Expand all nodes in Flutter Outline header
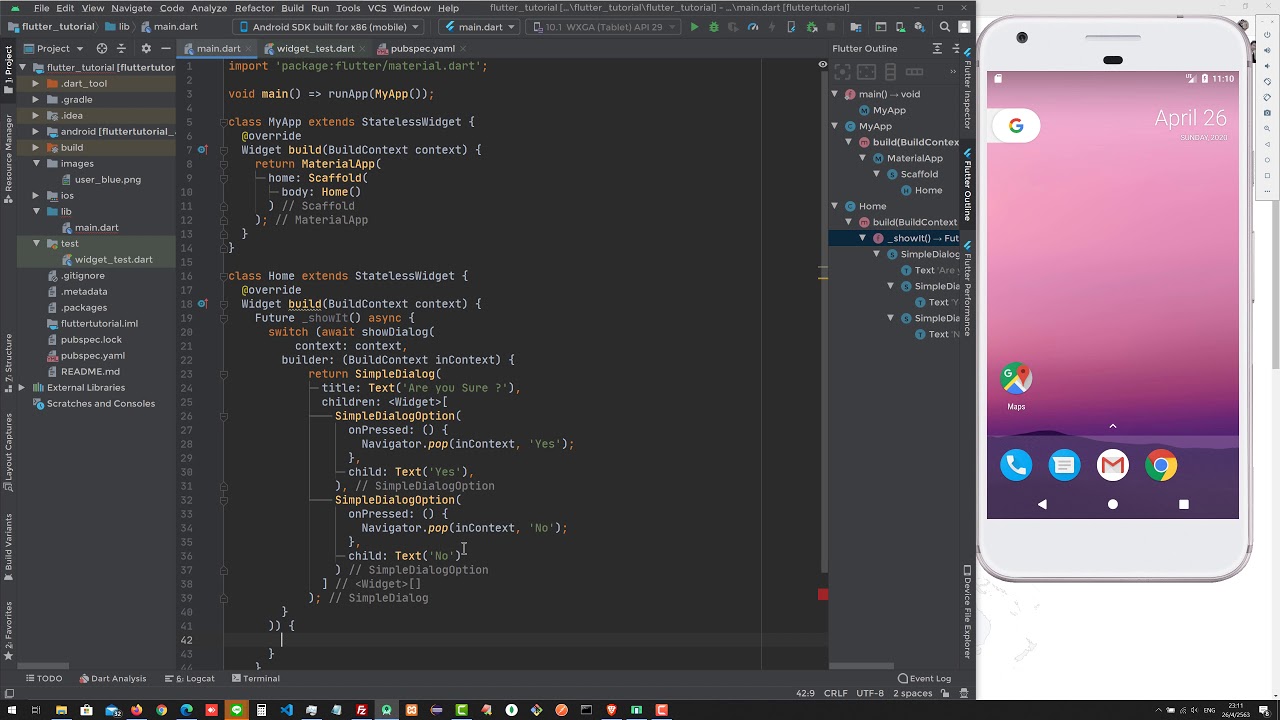The width and height of the screenshot is (1280, 720). coord(937,48)
